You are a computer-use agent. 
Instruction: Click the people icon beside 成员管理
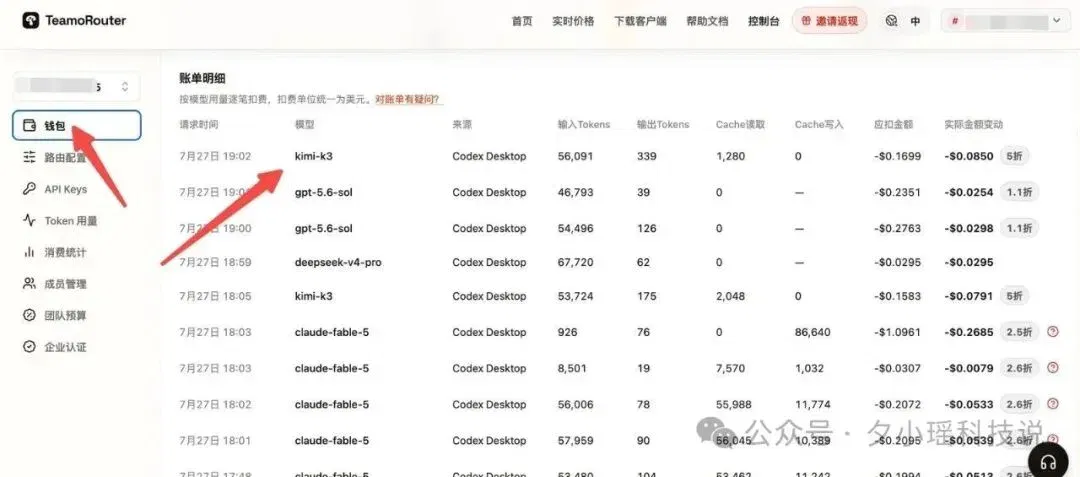30,284
